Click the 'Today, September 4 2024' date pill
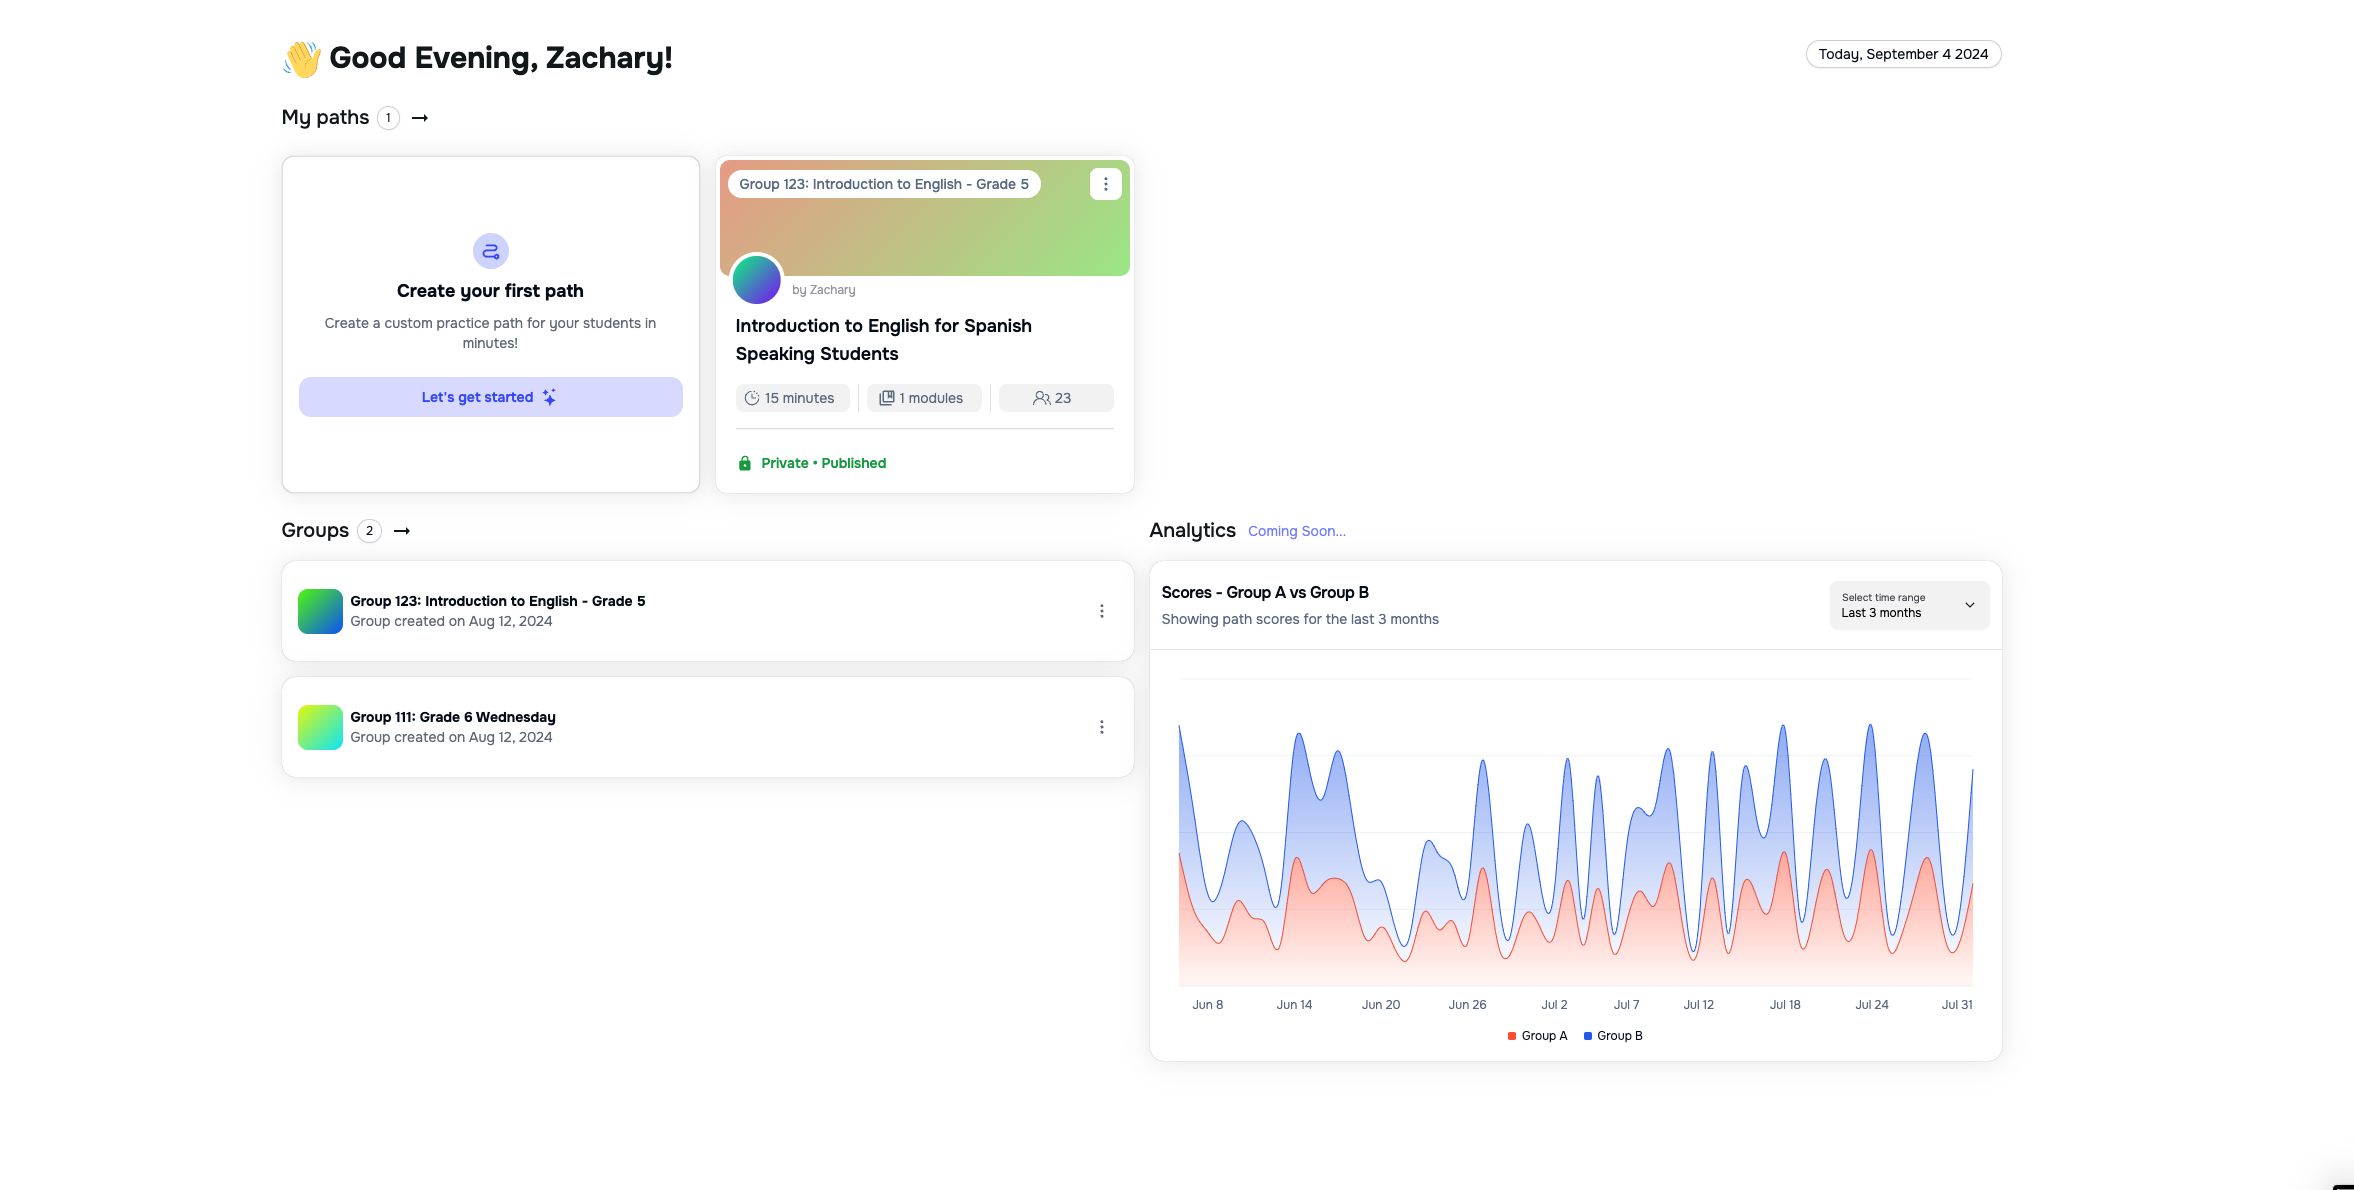2354x1190 pixels. [x=1902, y=54]
